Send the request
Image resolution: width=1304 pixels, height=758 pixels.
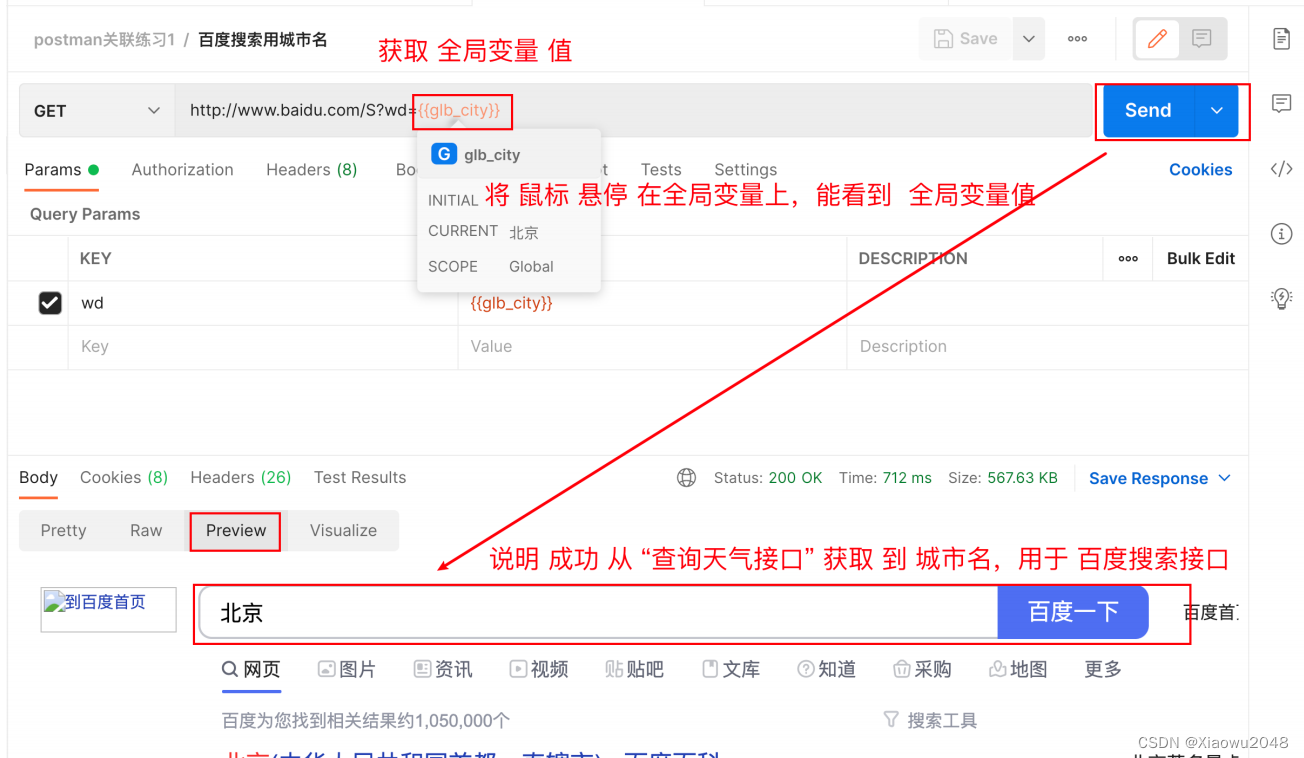[1148, 111]
